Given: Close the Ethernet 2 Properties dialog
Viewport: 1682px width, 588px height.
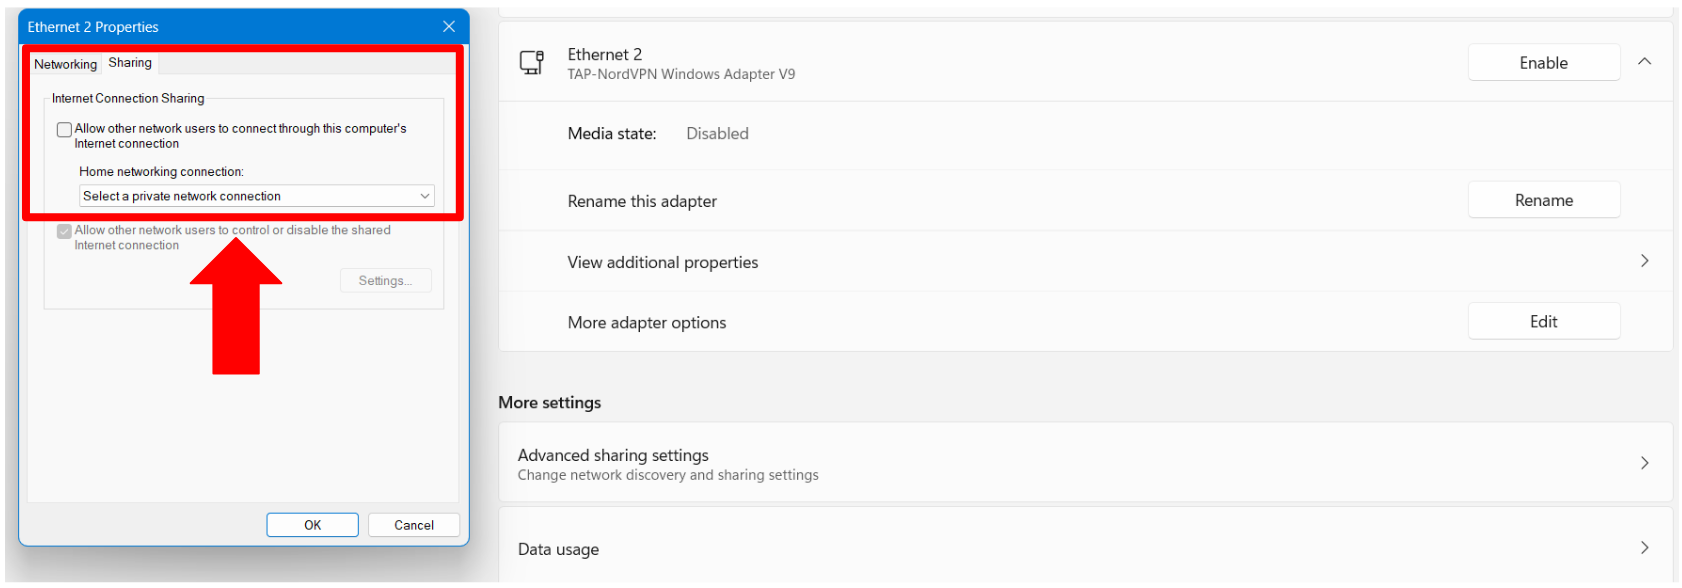Looking at the screenshot, I should tap(449, 26).
